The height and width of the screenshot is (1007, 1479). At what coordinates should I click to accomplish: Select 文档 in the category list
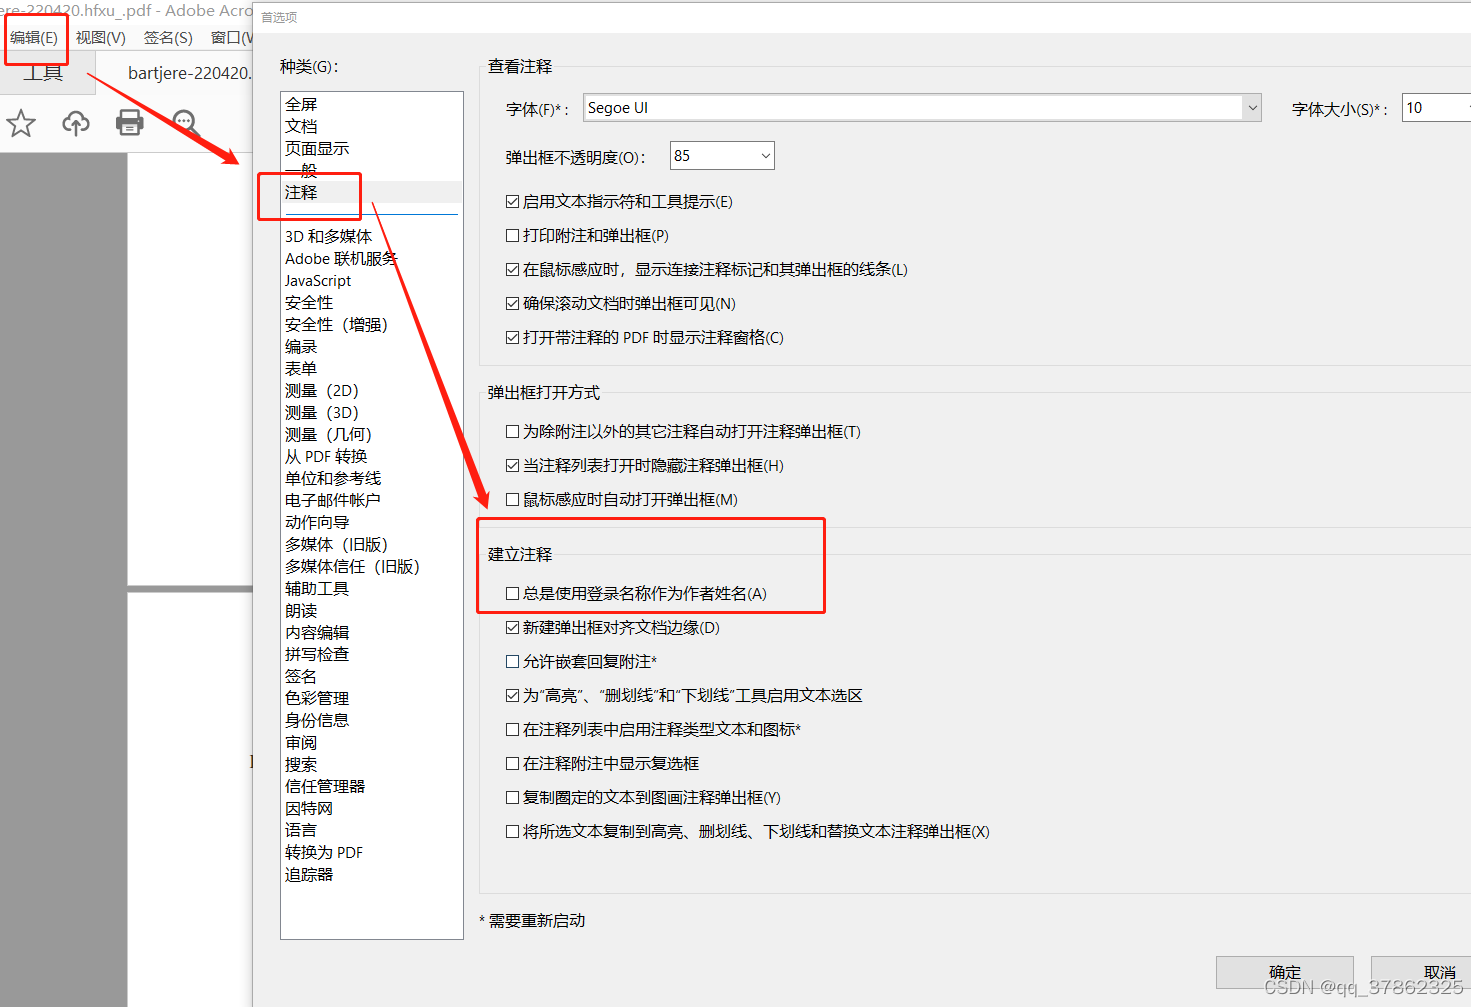pyautogui.click(x=301, y=126)
